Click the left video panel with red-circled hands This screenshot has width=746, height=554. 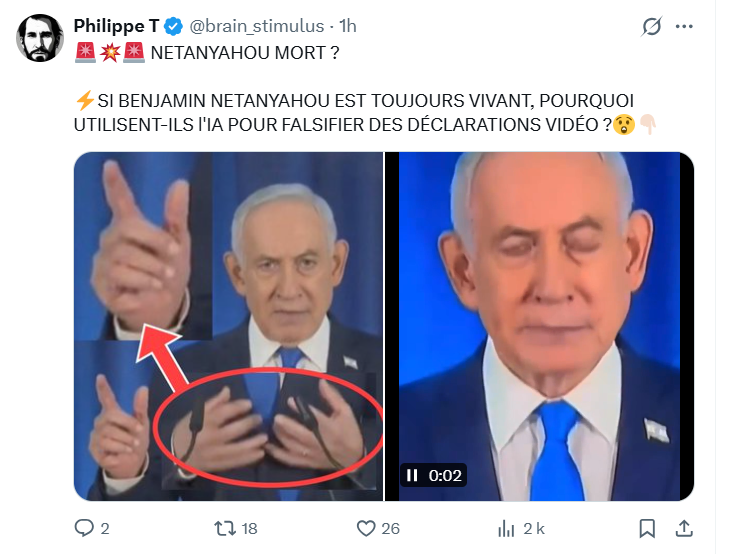[228, 326]
